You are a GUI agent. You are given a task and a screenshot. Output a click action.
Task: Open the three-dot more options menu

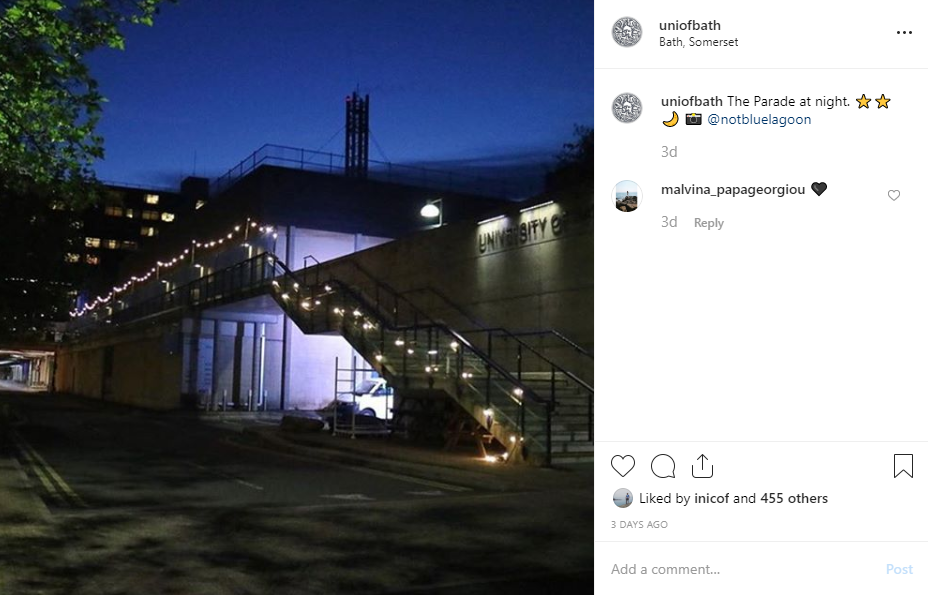pos(904,33)
